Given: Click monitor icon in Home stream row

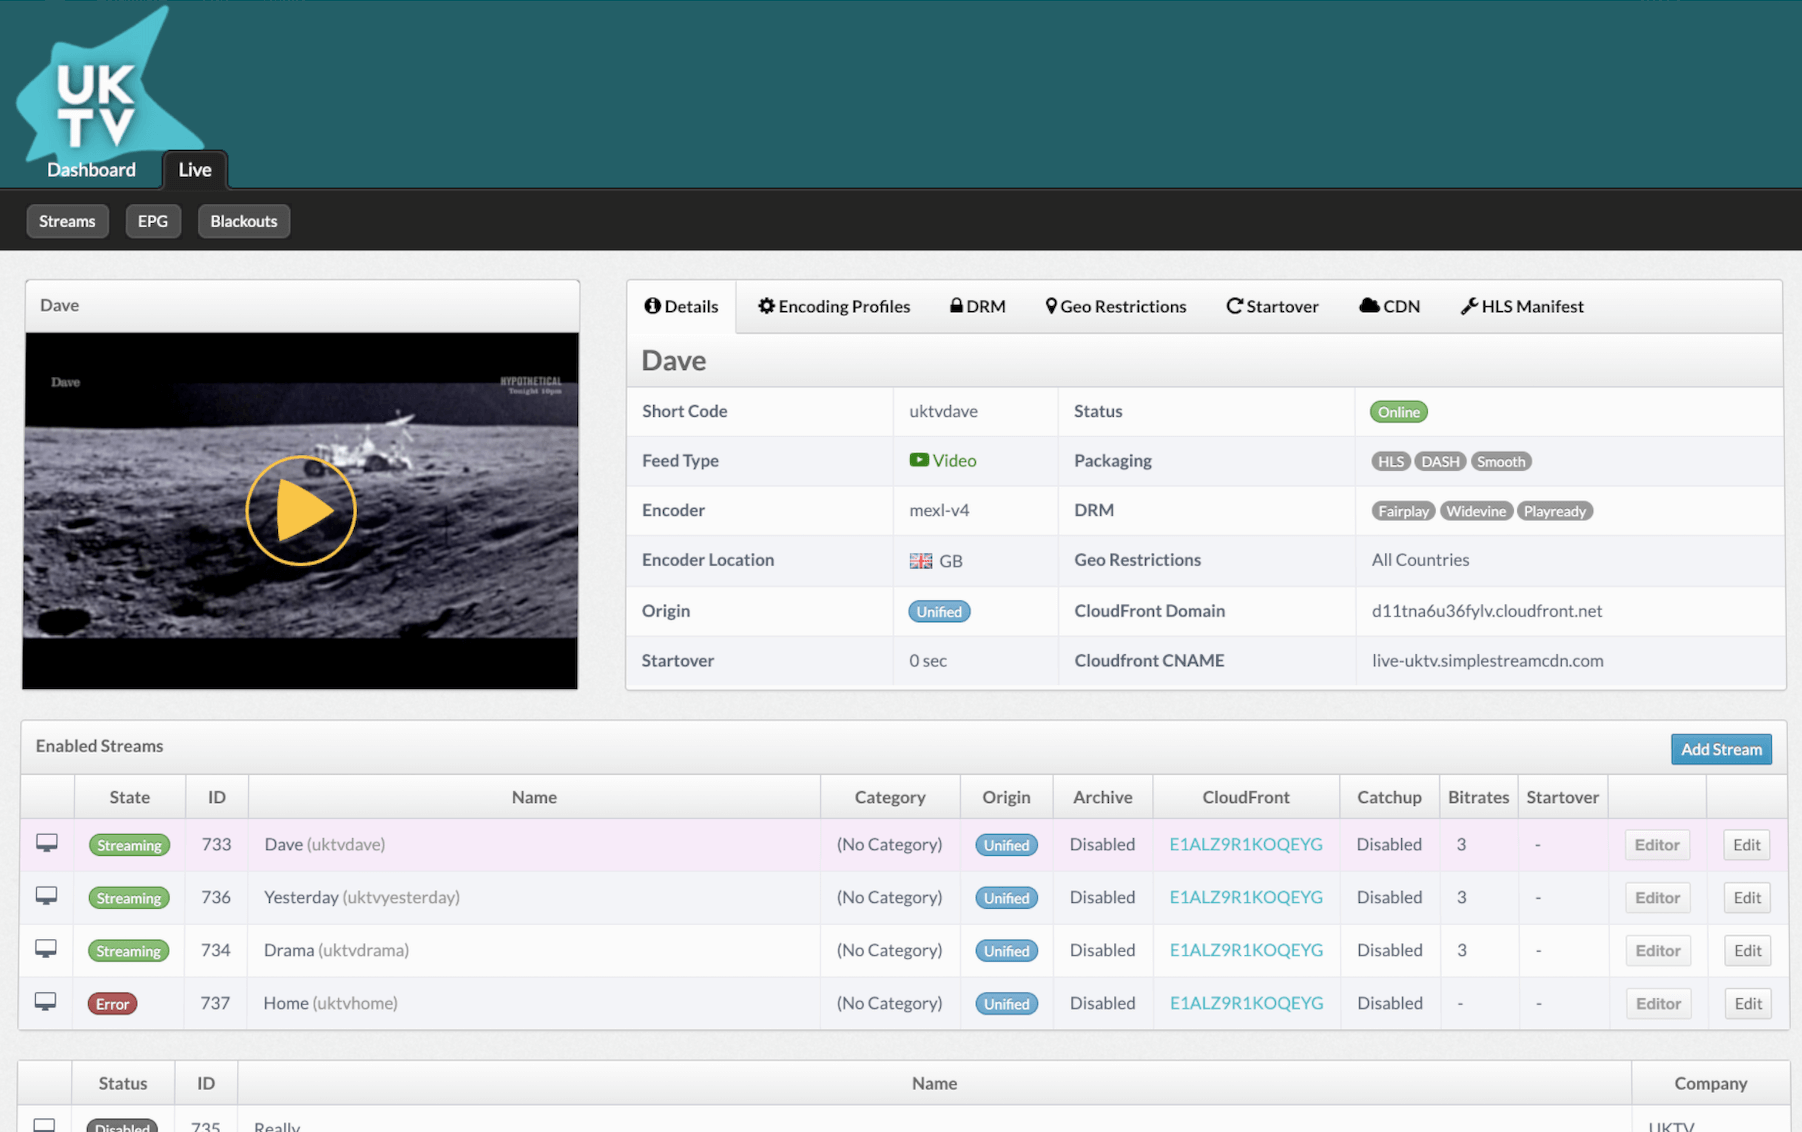Looking at the screenshot, I should coord(46,1002).
